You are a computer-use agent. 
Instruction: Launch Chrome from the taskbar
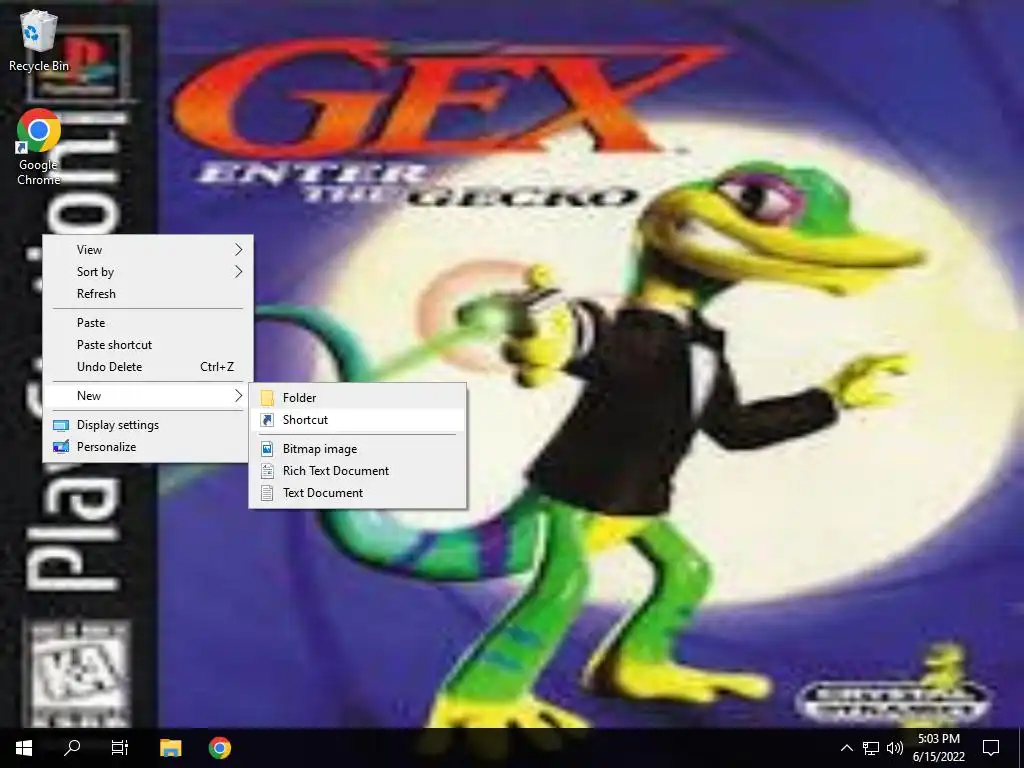point(220,748)
